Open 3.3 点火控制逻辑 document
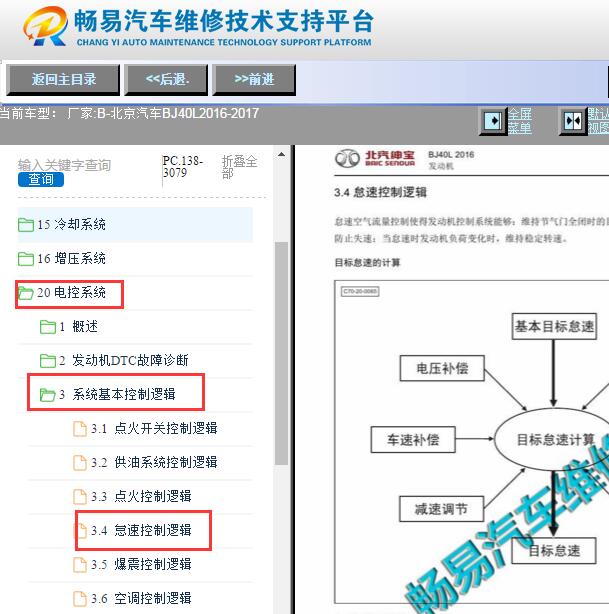This screenshot has height=614, width=609. click(x=141, y=497)
